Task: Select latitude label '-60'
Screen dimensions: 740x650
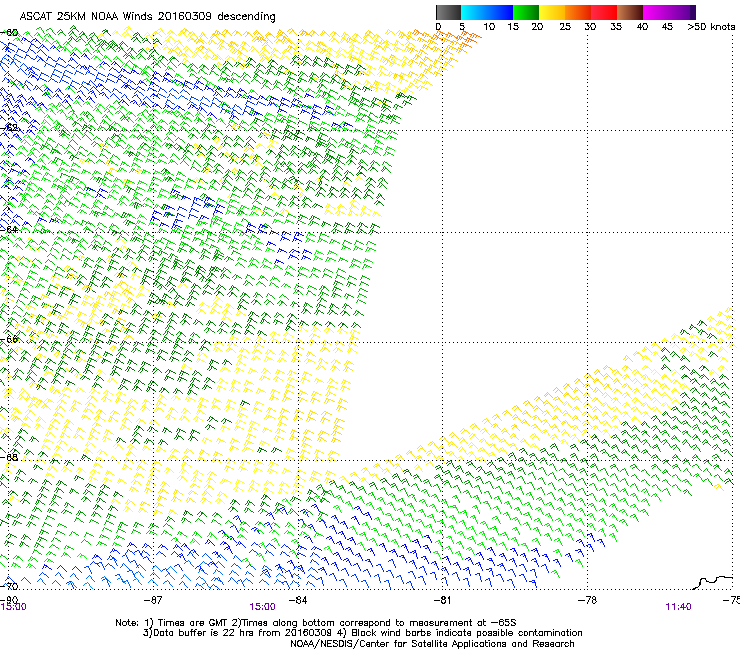Action: tap(9, 33)
